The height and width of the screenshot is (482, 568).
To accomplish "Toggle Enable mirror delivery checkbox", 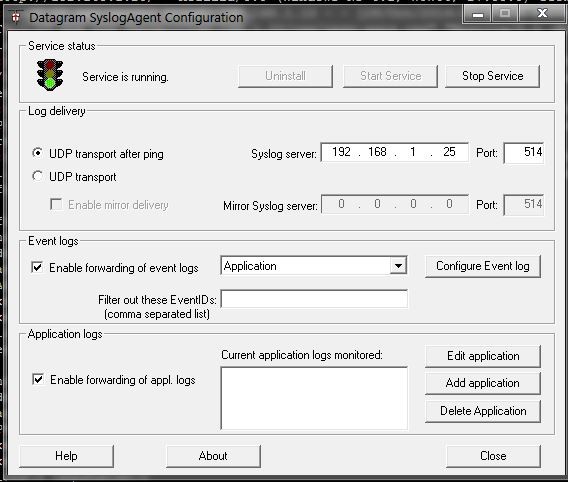I will coord(56,204).
